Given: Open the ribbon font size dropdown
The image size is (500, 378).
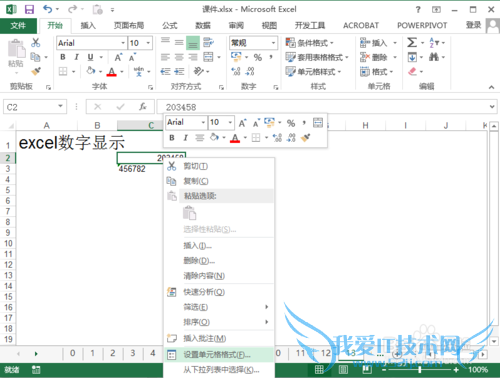Looking at the screenshot, I should click(148, 43).
